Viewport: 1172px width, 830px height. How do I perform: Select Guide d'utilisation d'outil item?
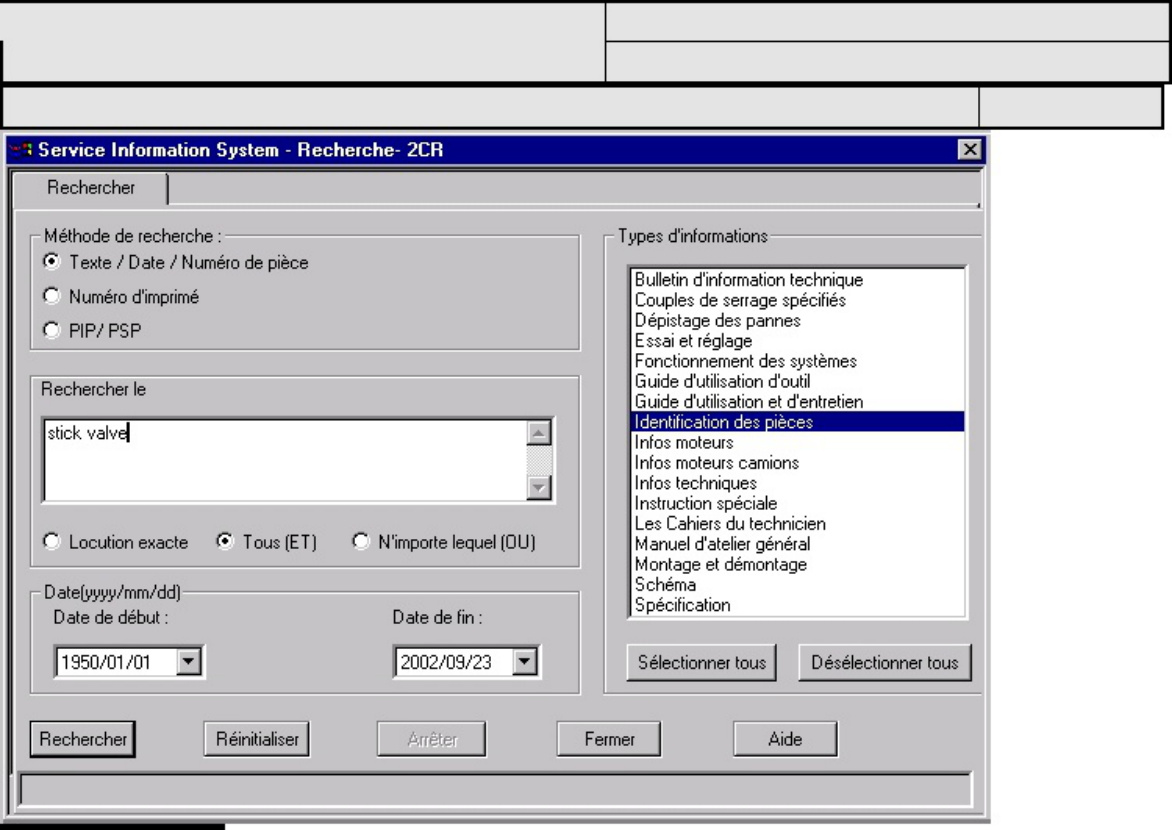click(798, 381)
